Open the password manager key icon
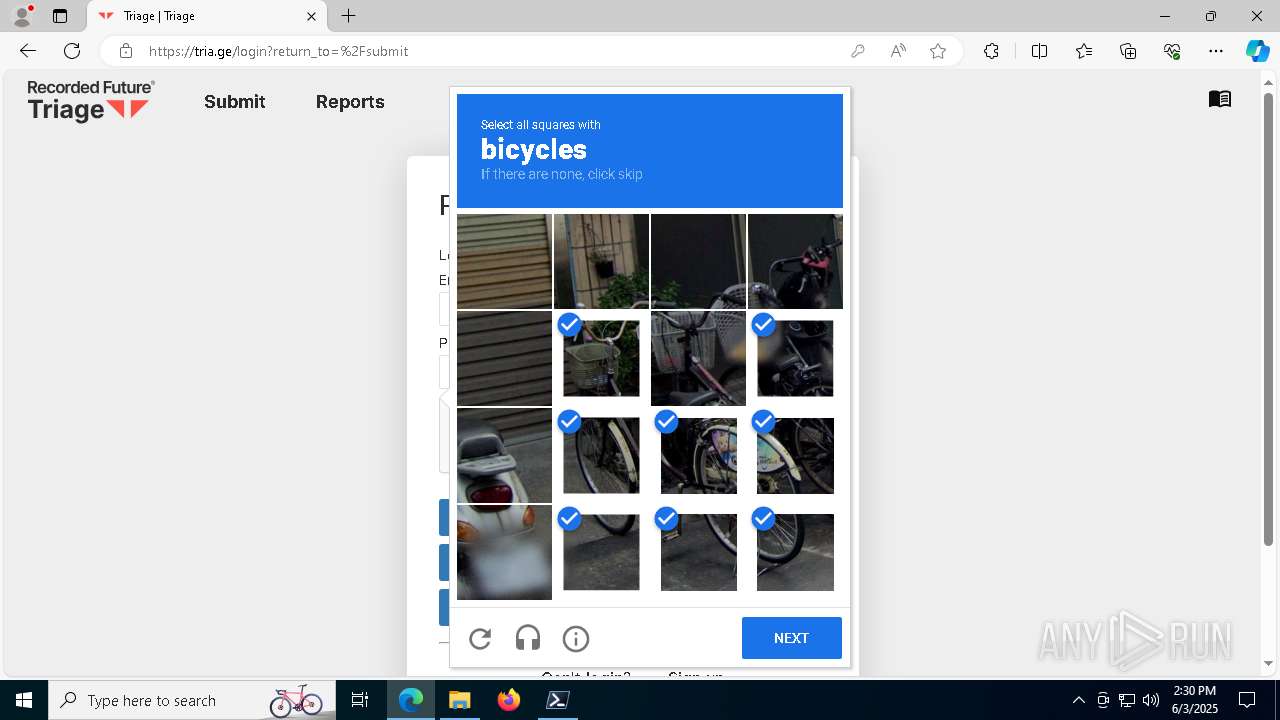Image resolution: width=1280 pixels, height=720 pixels. tap(857, 51)
